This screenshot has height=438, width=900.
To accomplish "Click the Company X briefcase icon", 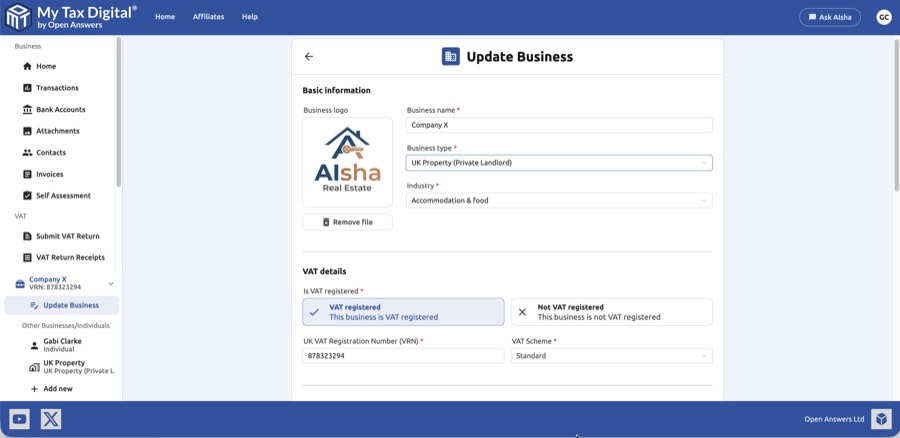I will [x=20, y=284].
